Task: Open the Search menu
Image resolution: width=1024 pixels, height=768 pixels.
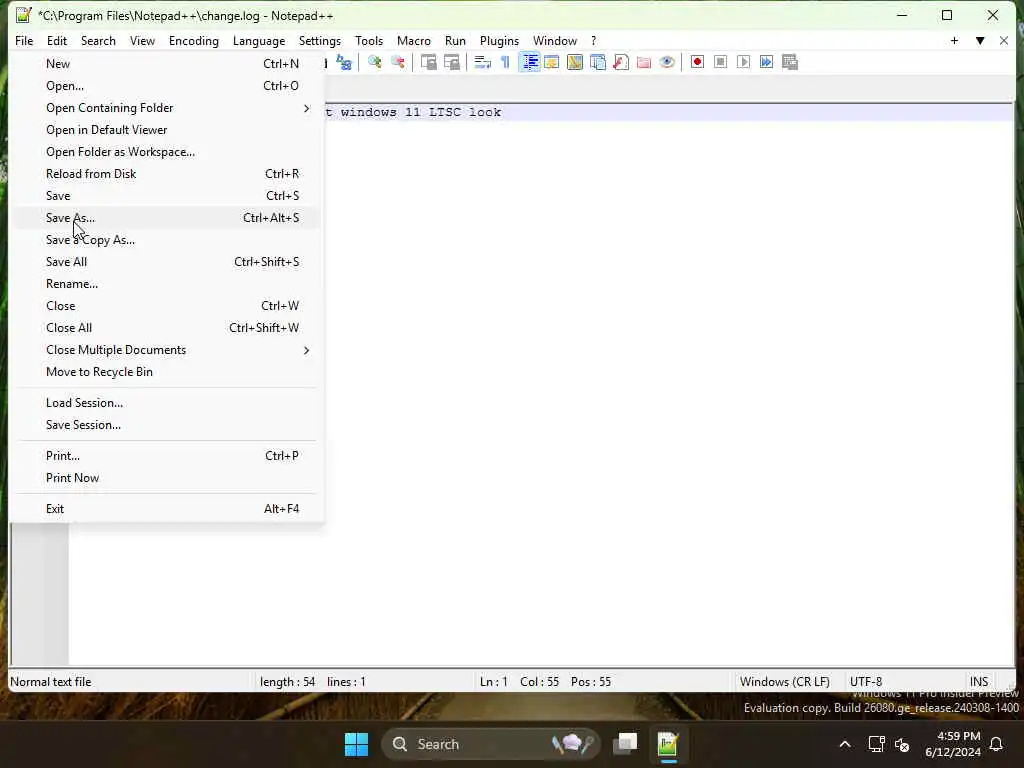Action: tap(98, 40)
